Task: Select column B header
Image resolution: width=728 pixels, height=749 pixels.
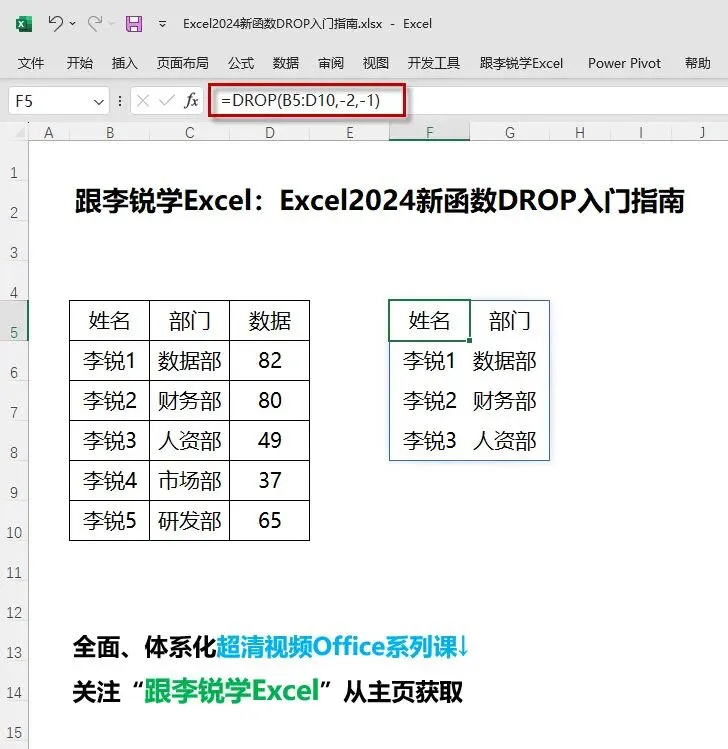Action: (110, 132)
